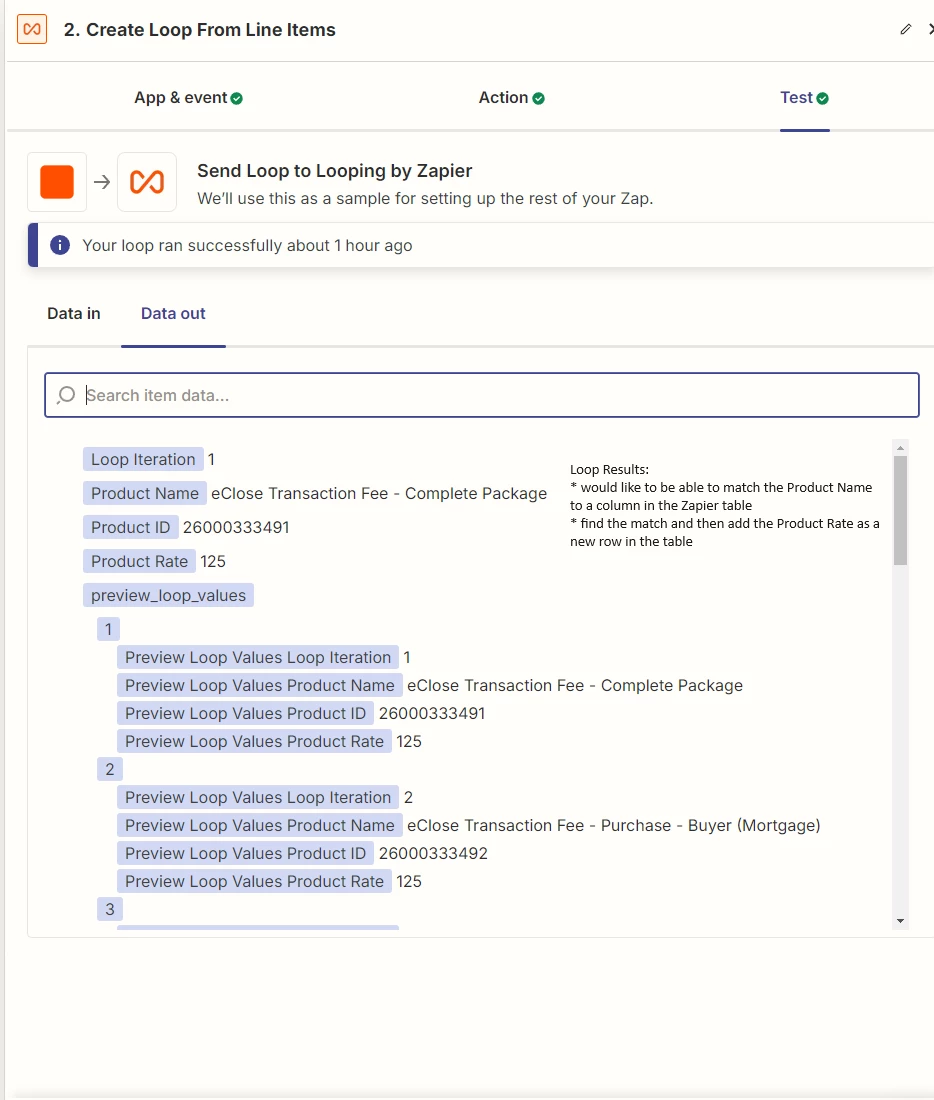The width and height of the screenshot is (934, 1100).
Task: Click Preview Loop Values Product ID under item 1
Action: [246, 713]
